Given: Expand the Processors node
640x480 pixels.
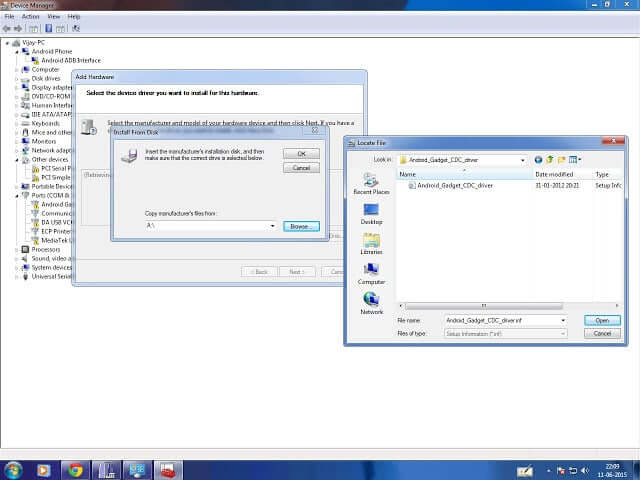Looking at the screenshot, I should click(17, 250).
